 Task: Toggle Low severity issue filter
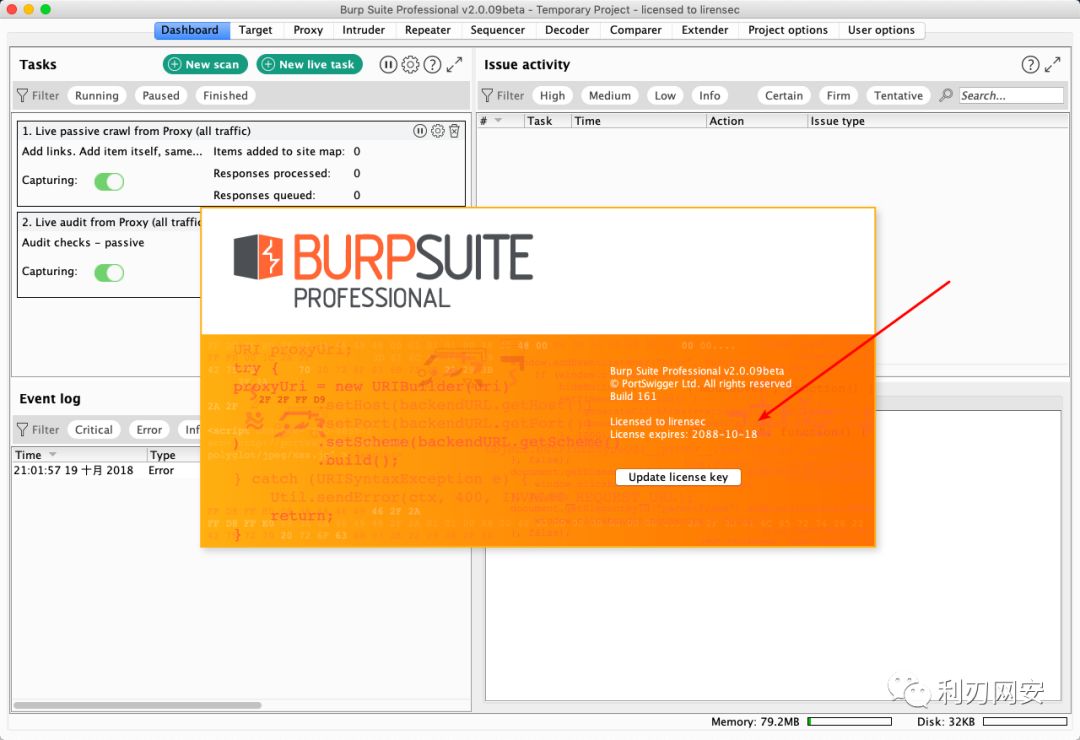click(x=665, y=96)
